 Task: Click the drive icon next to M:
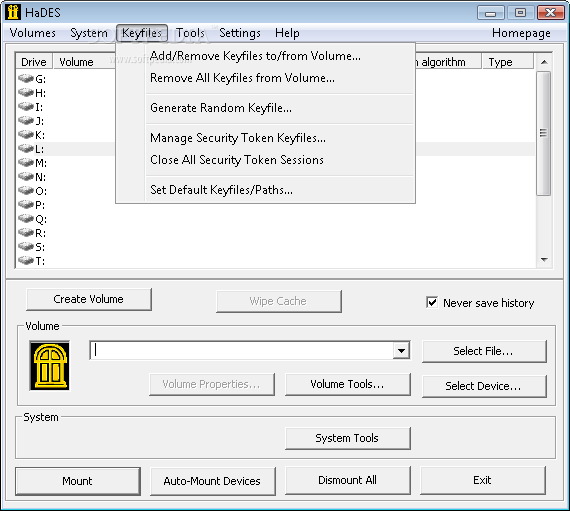pyautogui.click(x=26, y=162)
